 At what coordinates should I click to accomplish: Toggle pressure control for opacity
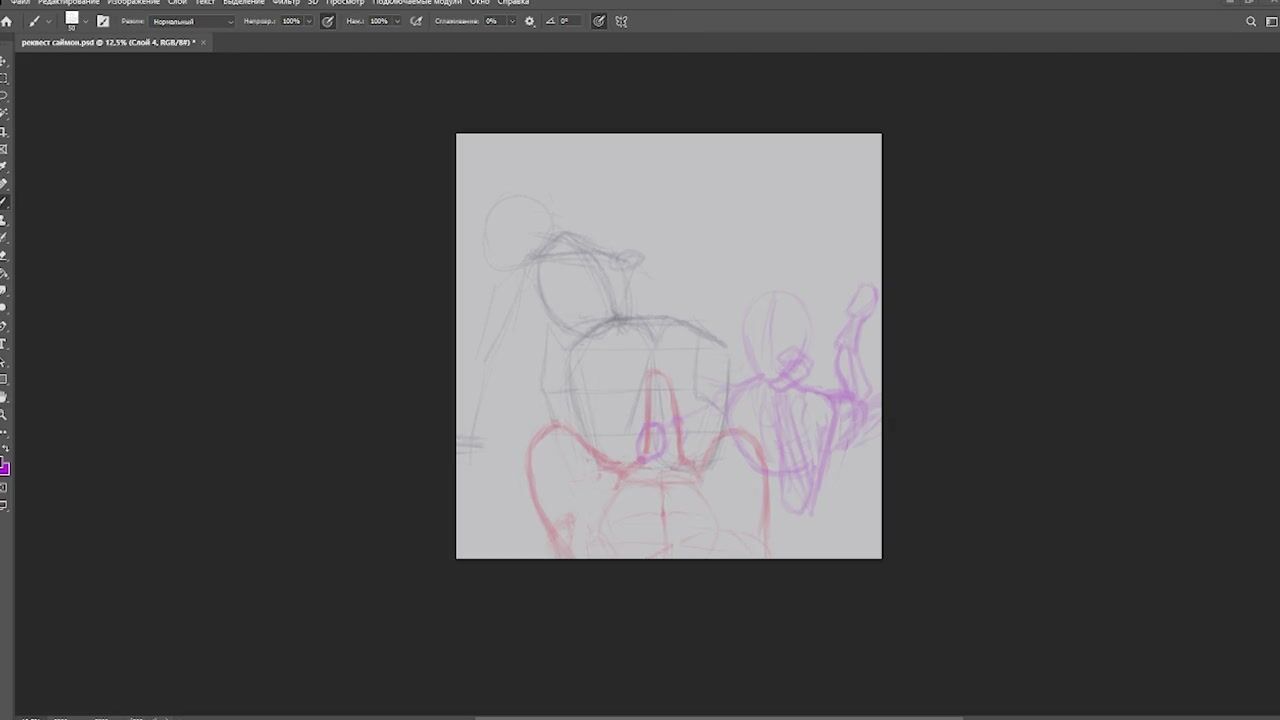click(x=328, y=21)
